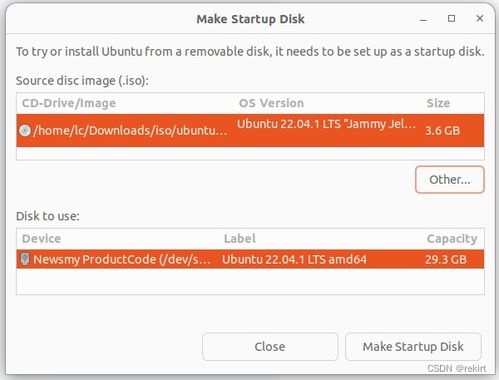Click the Make Startup Disk button
This screenshot has height=380, width=499.
click(413, 347)
